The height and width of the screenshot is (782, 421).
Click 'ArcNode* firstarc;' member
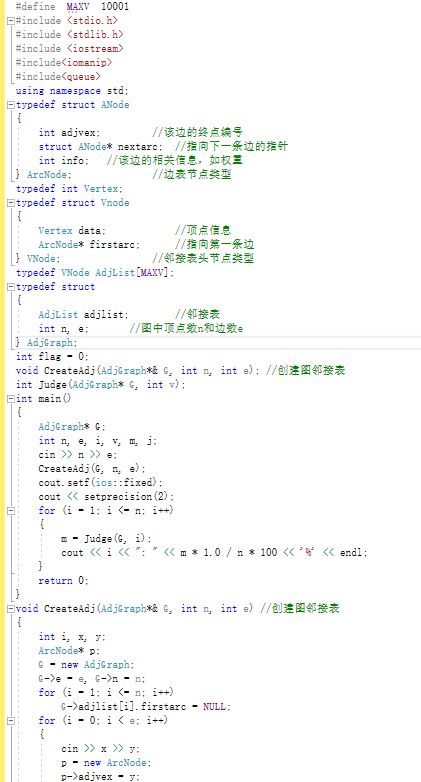tap(90, 245)
